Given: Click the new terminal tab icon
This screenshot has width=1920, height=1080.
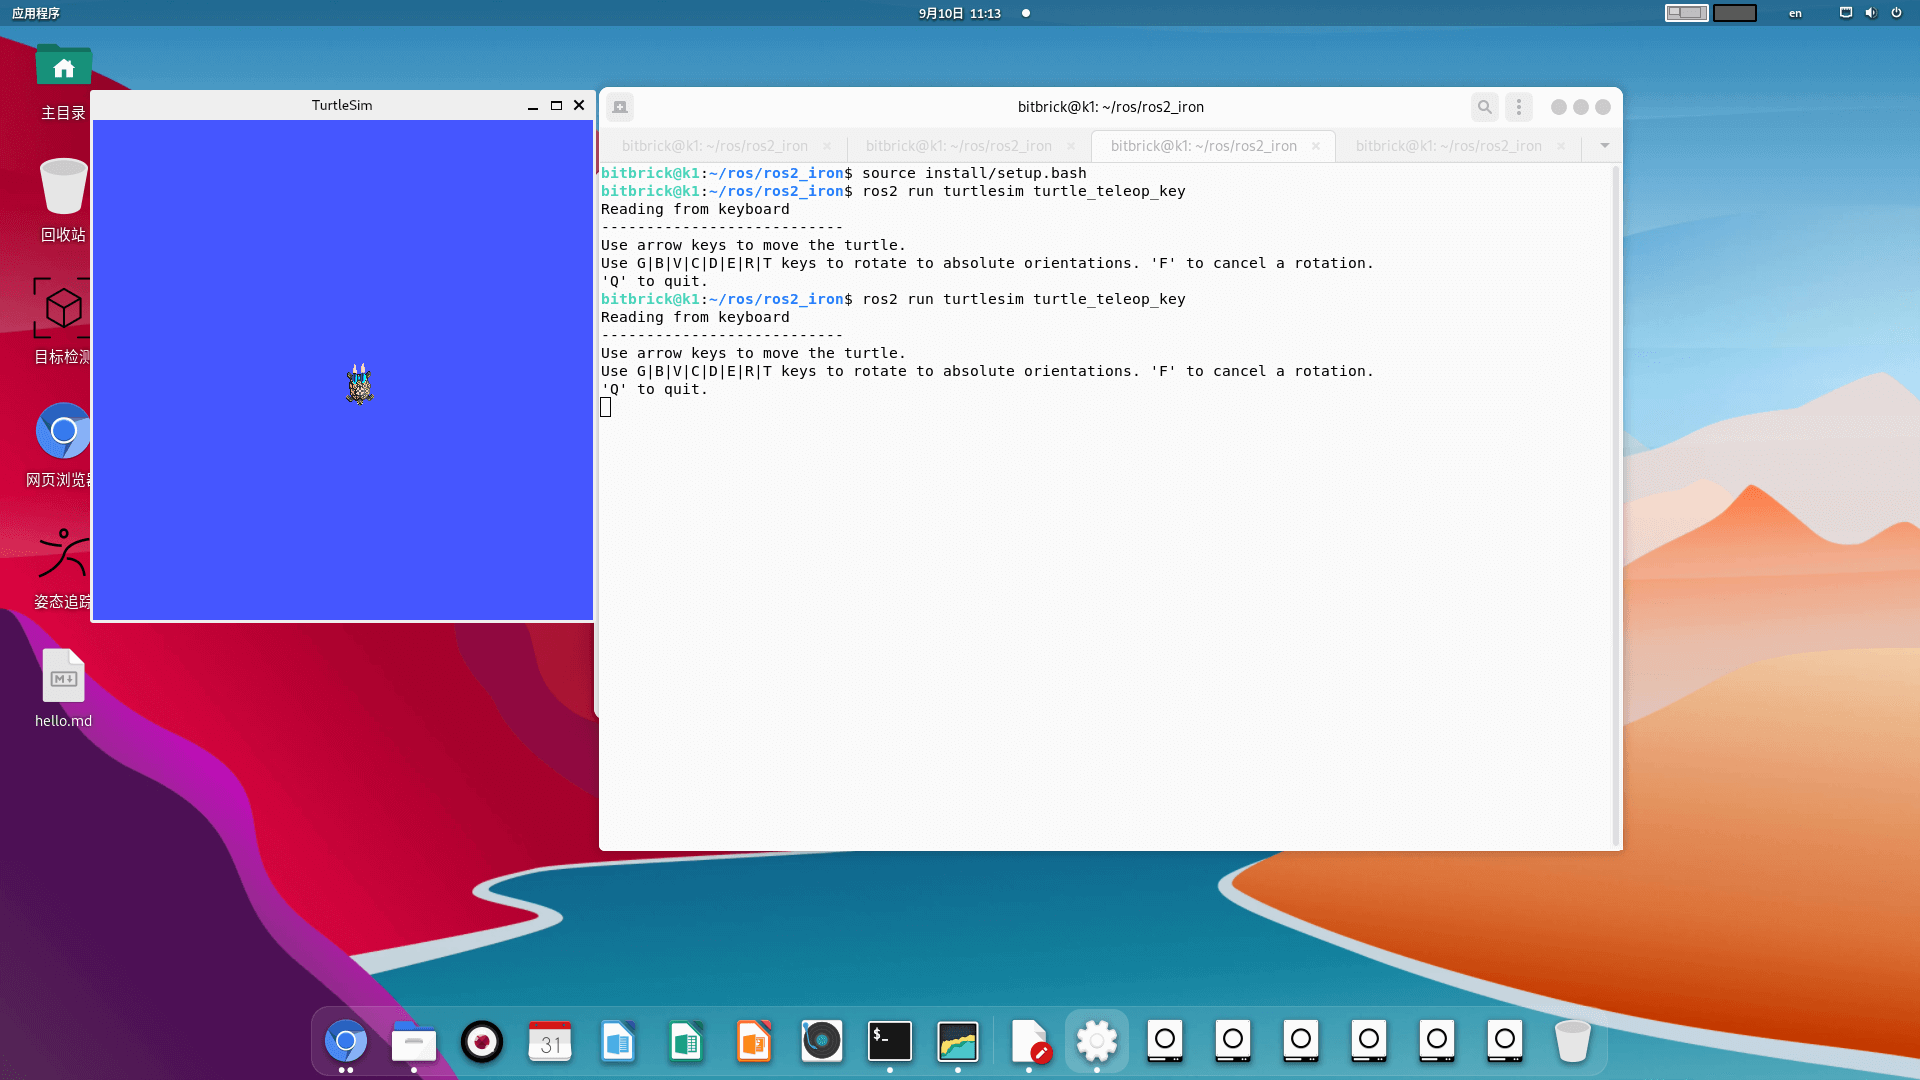Looking at the screenshot, I should tap(620, 107).
